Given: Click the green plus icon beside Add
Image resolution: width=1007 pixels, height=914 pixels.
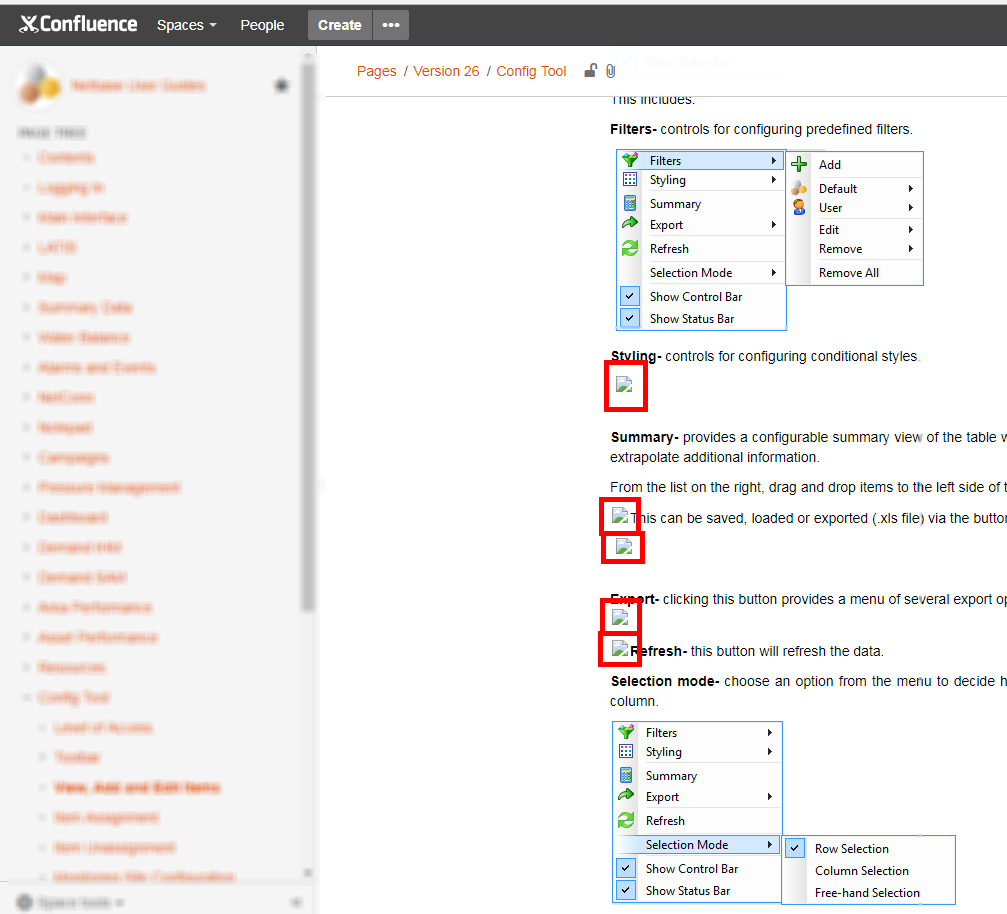Looking at the screenshot, I should click(x=799, y=164).
